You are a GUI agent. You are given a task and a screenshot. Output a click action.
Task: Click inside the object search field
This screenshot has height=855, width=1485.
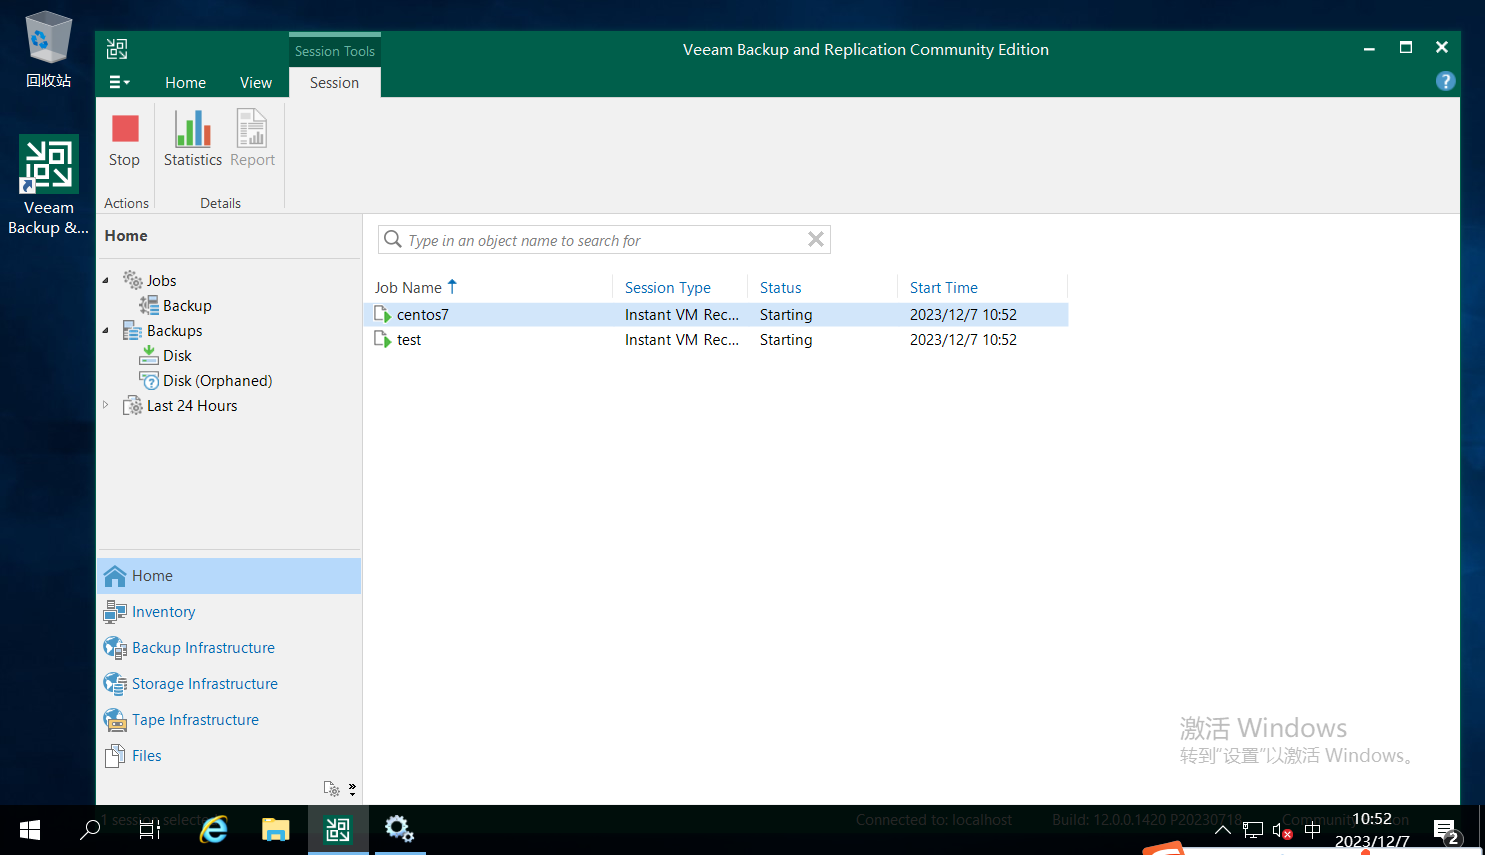point(604,240)
